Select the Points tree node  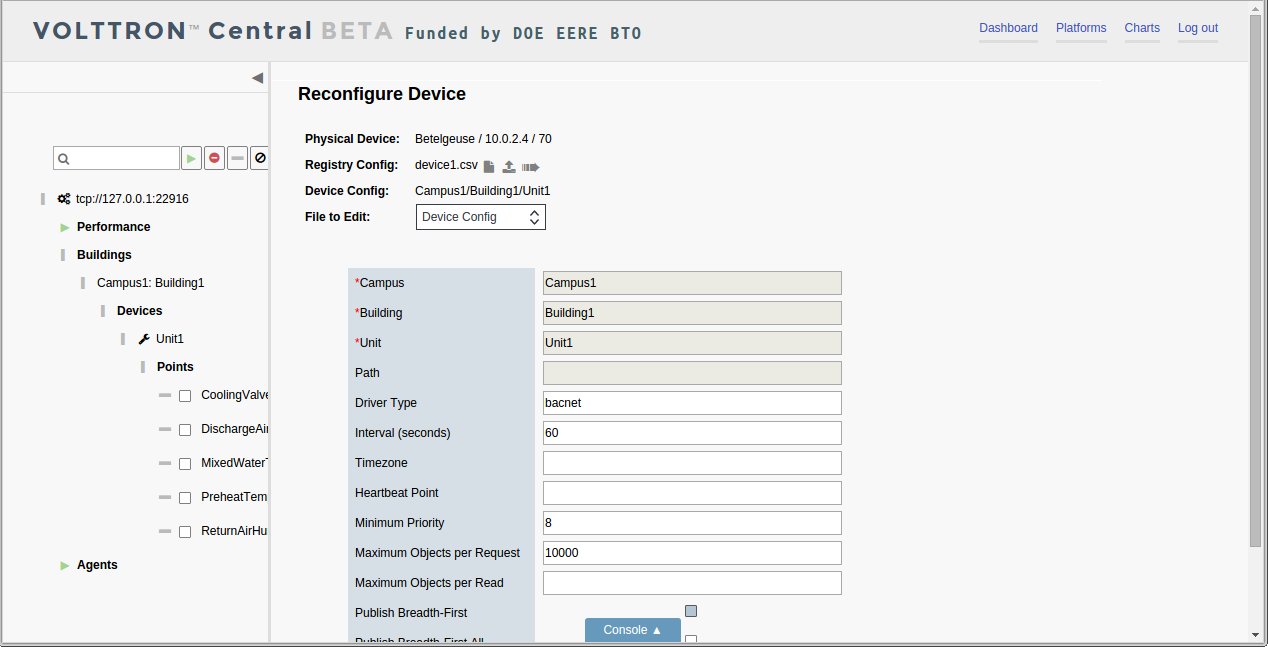[175, 367]
